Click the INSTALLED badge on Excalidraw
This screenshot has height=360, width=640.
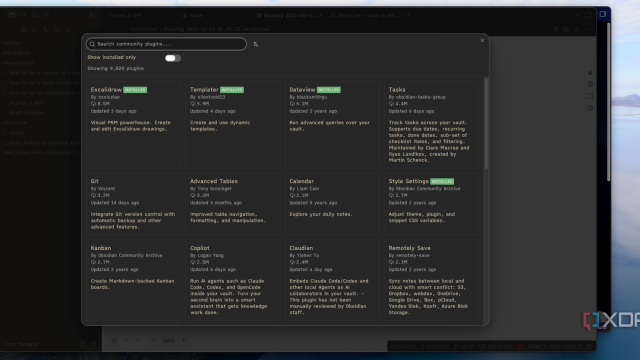click(135, 90)
